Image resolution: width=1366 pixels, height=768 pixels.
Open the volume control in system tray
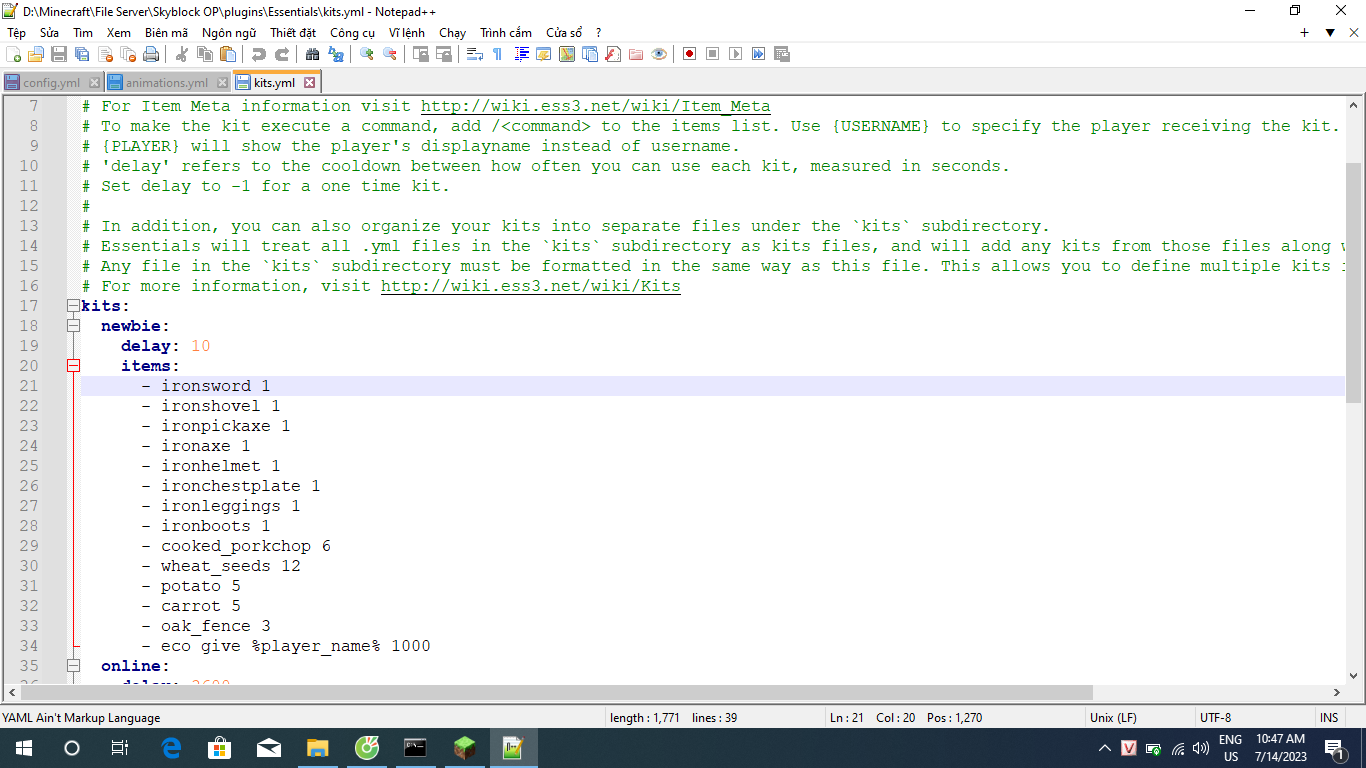click(x=1201, y=748)
